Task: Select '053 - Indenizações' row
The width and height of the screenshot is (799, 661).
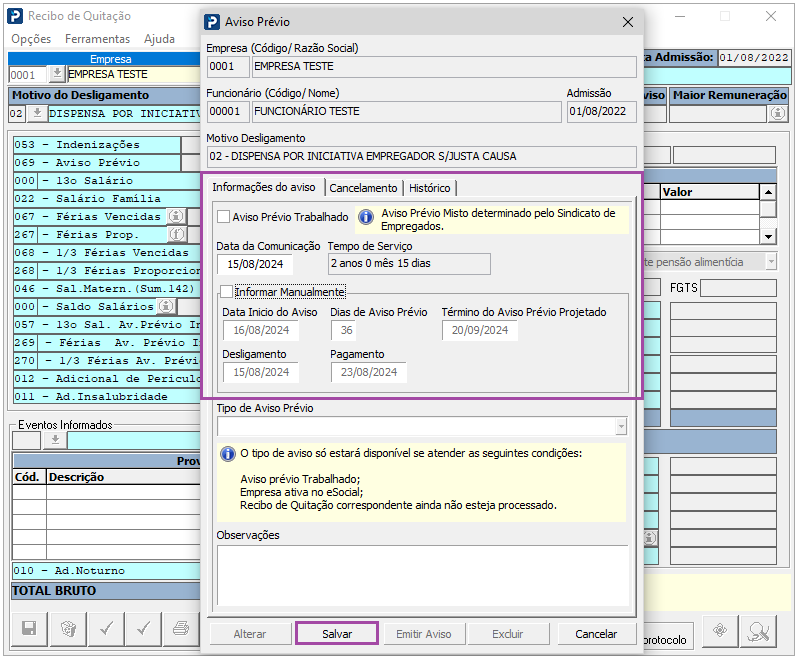Action: (x=97, y=145)
